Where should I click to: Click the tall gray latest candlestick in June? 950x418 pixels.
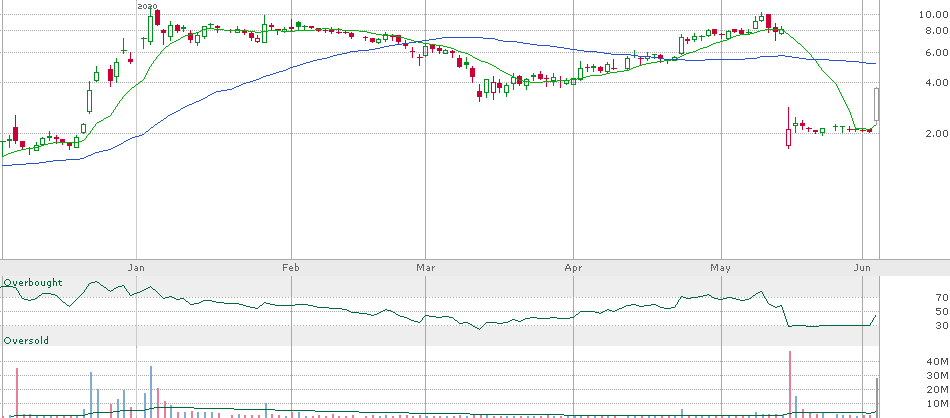click(876, 104)
